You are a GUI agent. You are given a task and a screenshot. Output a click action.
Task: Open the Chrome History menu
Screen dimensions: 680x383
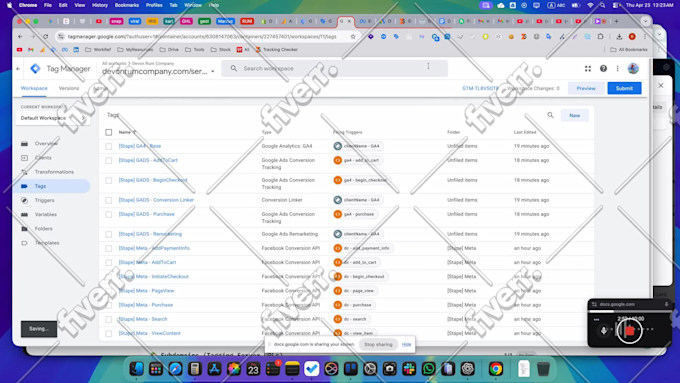(x=100, y=5)
